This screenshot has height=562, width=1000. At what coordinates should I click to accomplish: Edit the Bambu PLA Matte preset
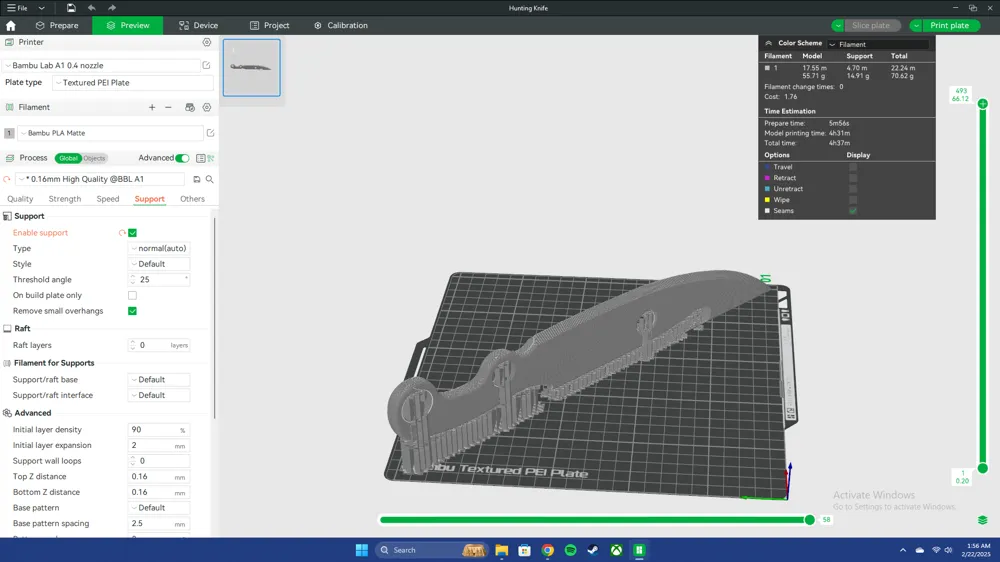click(210, 133)
